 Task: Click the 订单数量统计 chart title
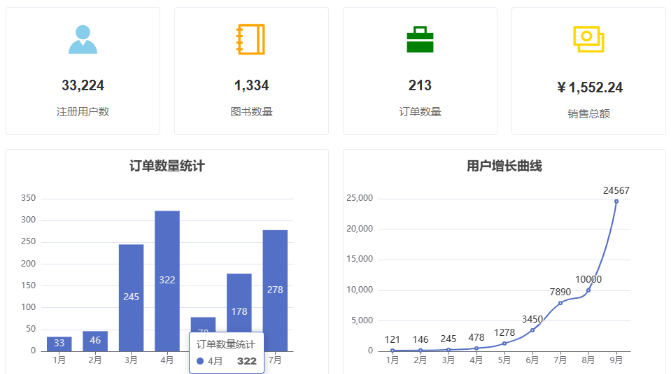(x=167, y=166)
